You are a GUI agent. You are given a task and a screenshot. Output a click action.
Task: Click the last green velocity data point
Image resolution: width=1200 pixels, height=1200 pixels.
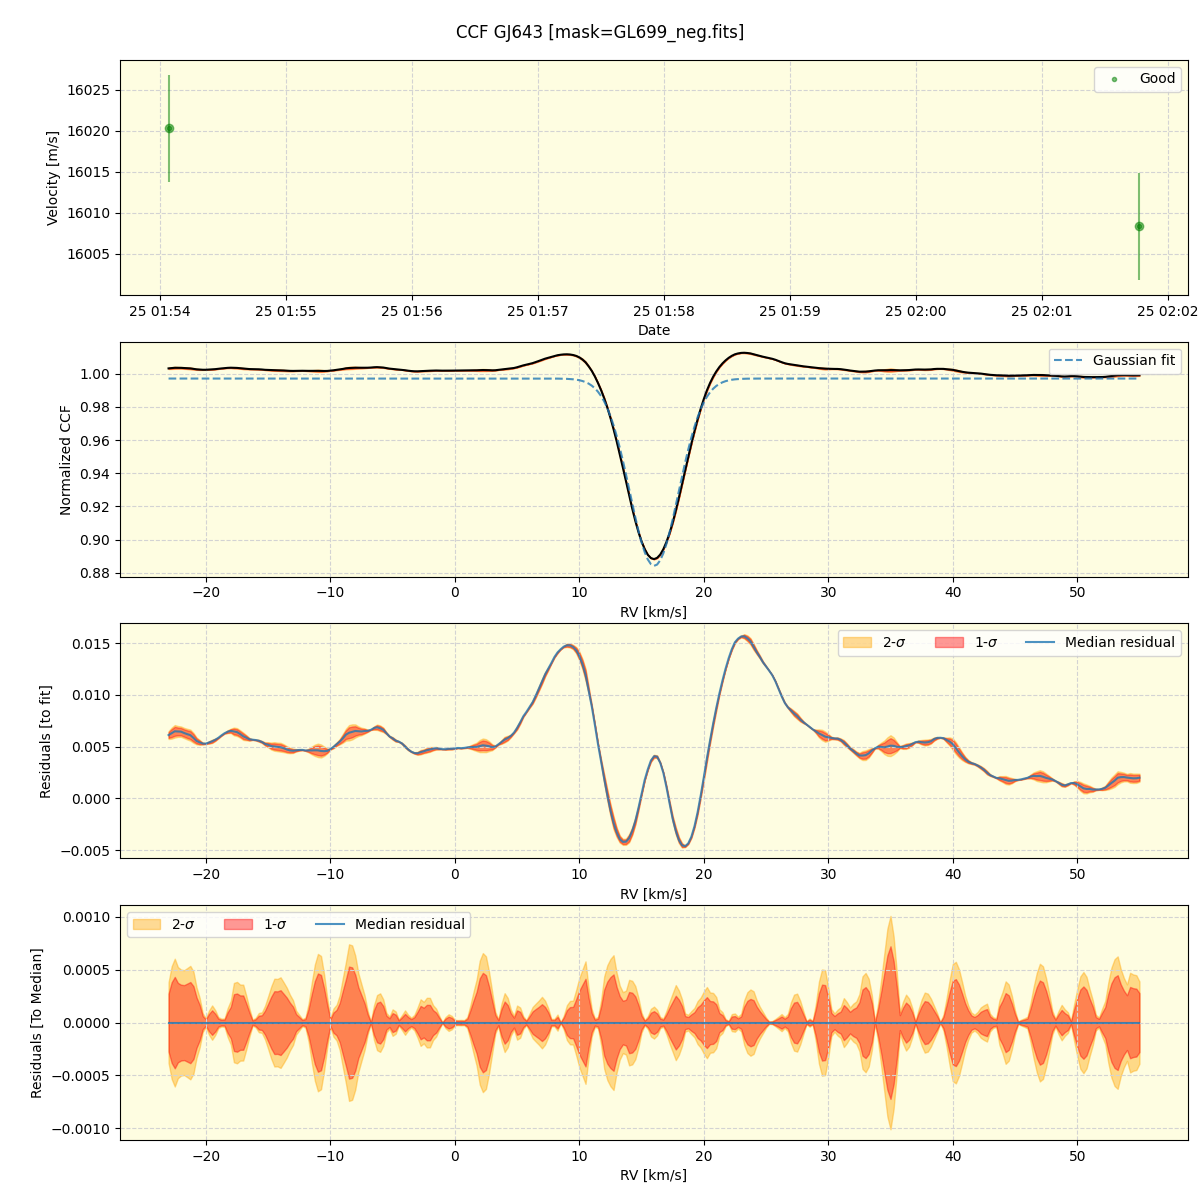1139,226
